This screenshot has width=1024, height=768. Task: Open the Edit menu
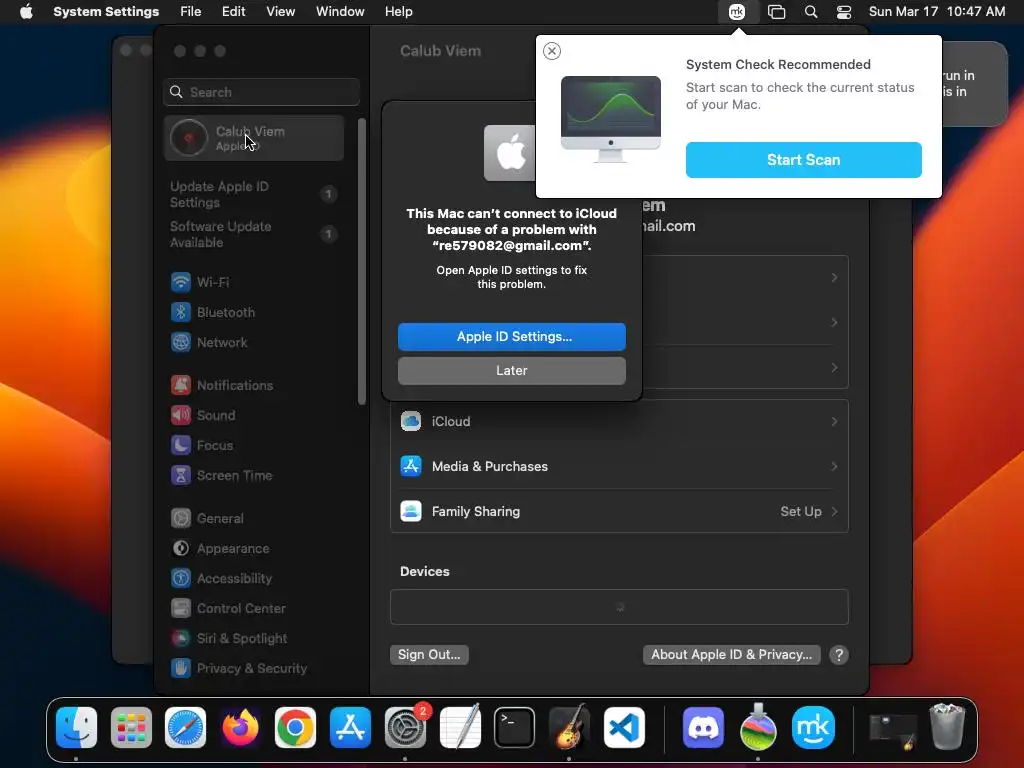click(233, 12)
